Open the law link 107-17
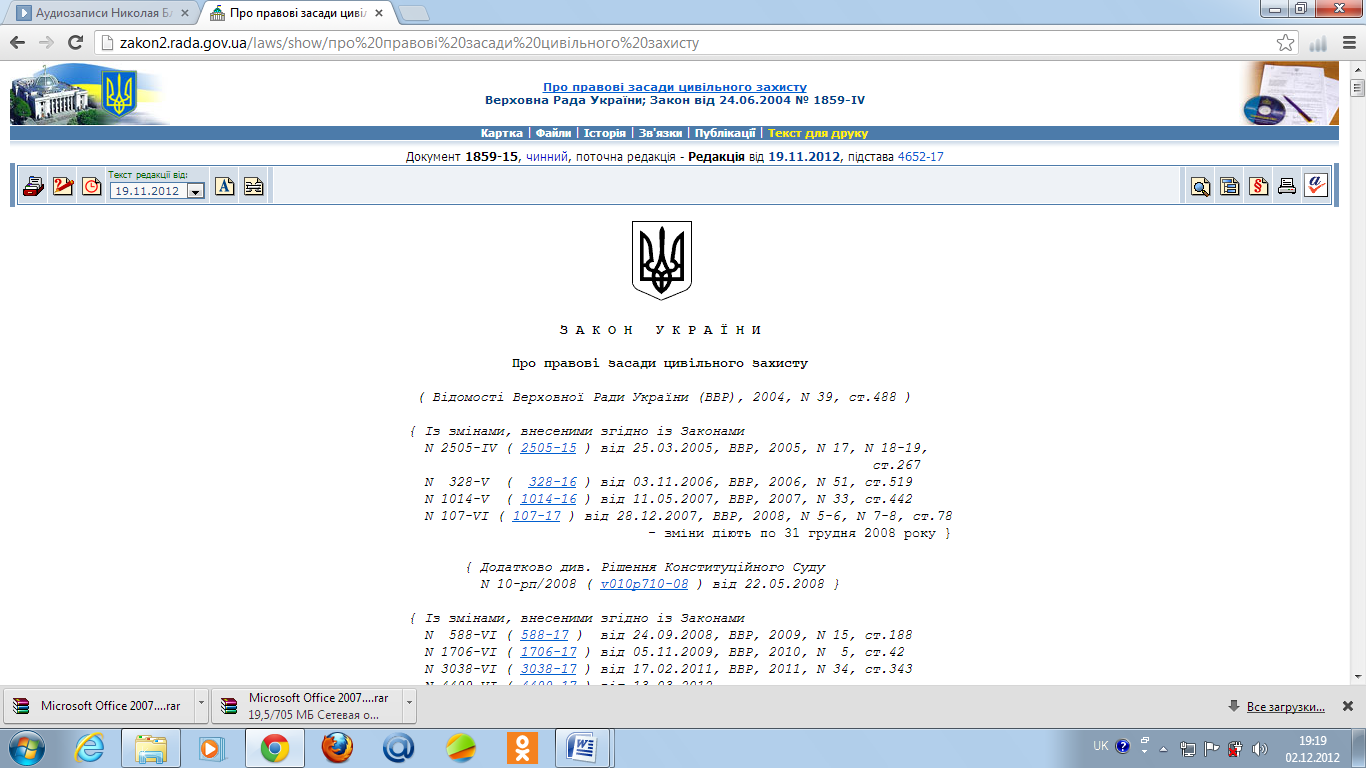The image size is (1366, 768). click(536, 516)
